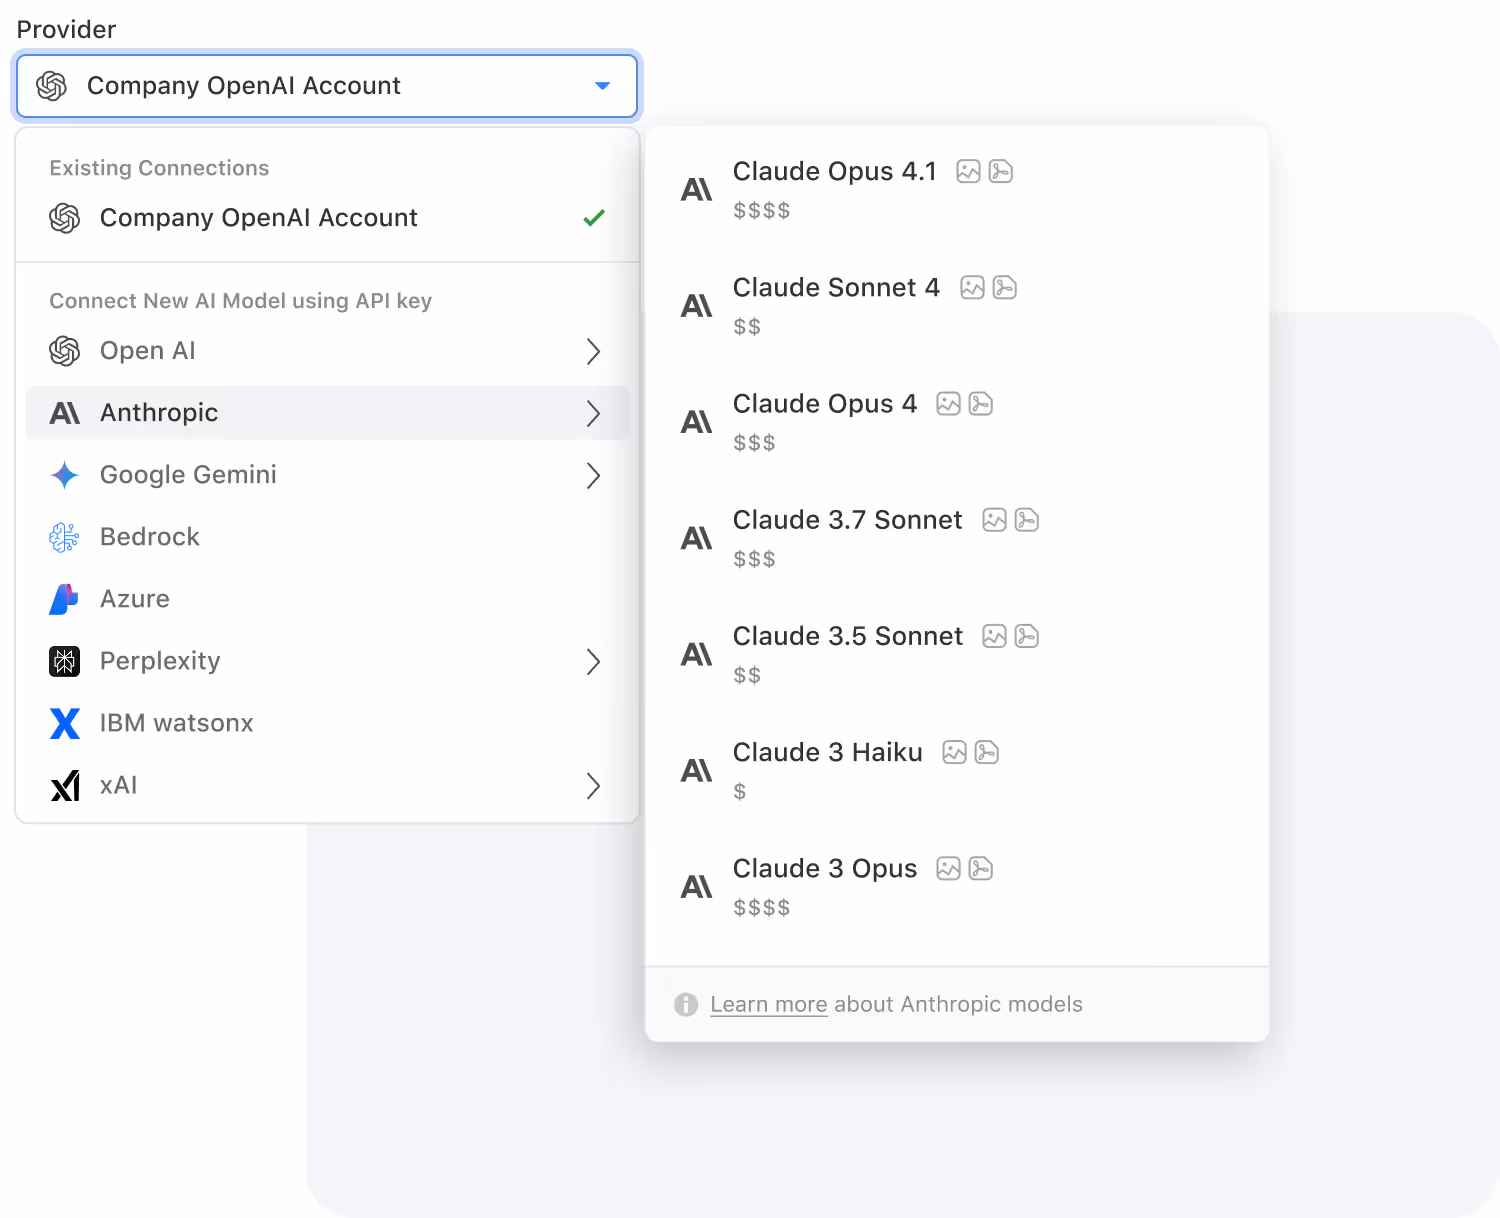Click the OpenAI logo in Provider field
Screen dimensions: 1500x1218
tap(52, 86)
